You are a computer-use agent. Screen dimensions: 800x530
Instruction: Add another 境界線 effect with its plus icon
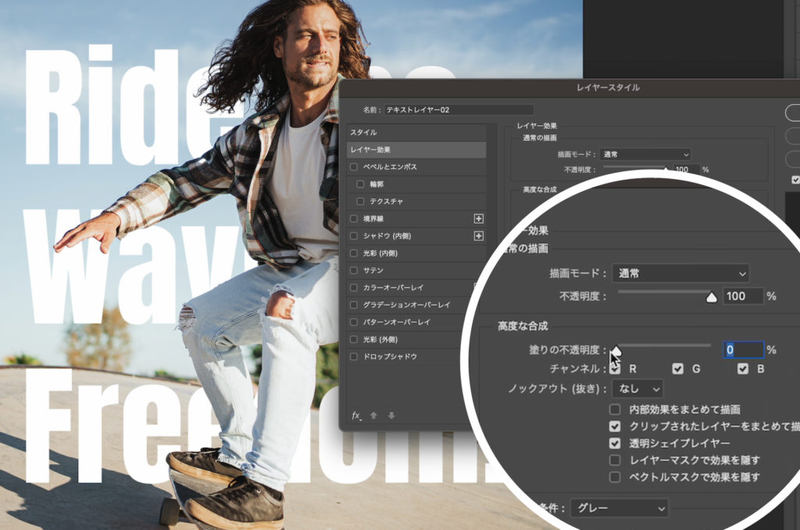(479, 219)
